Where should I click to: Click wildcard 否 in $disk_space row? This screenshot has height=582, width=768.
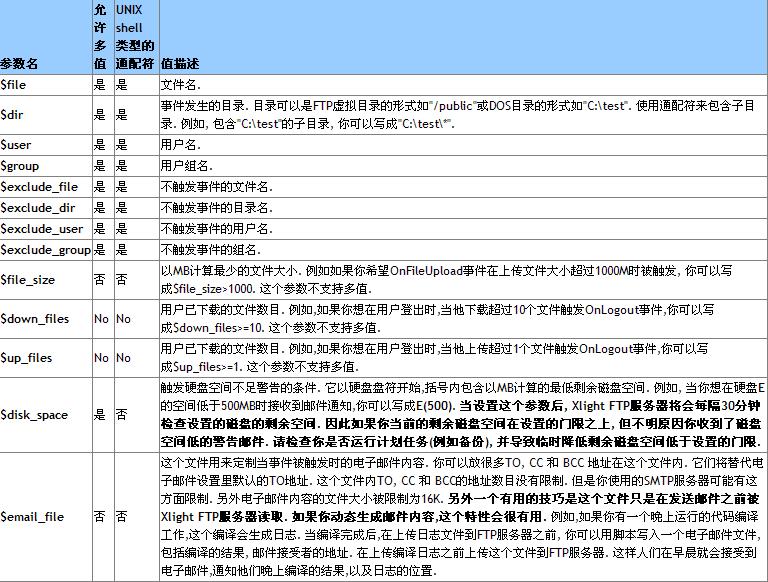pos(121,414)
